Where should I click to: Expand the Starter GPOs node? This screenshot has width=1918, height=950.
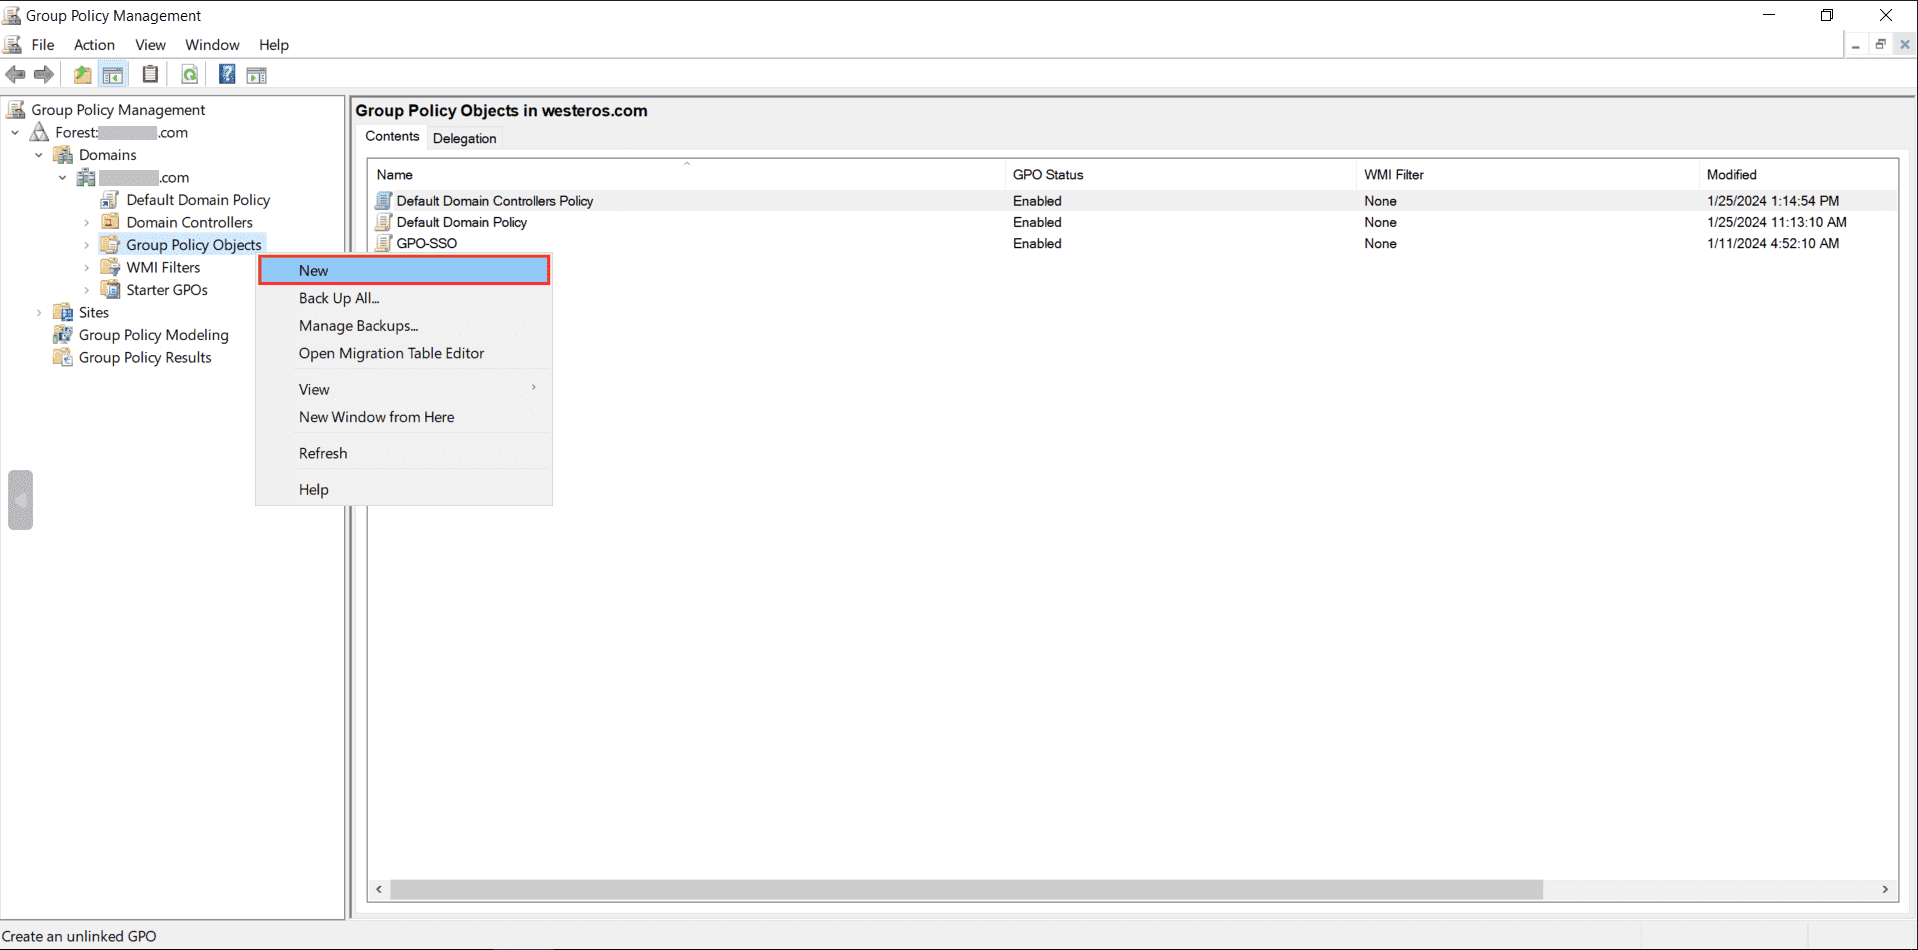coord(86,290)
